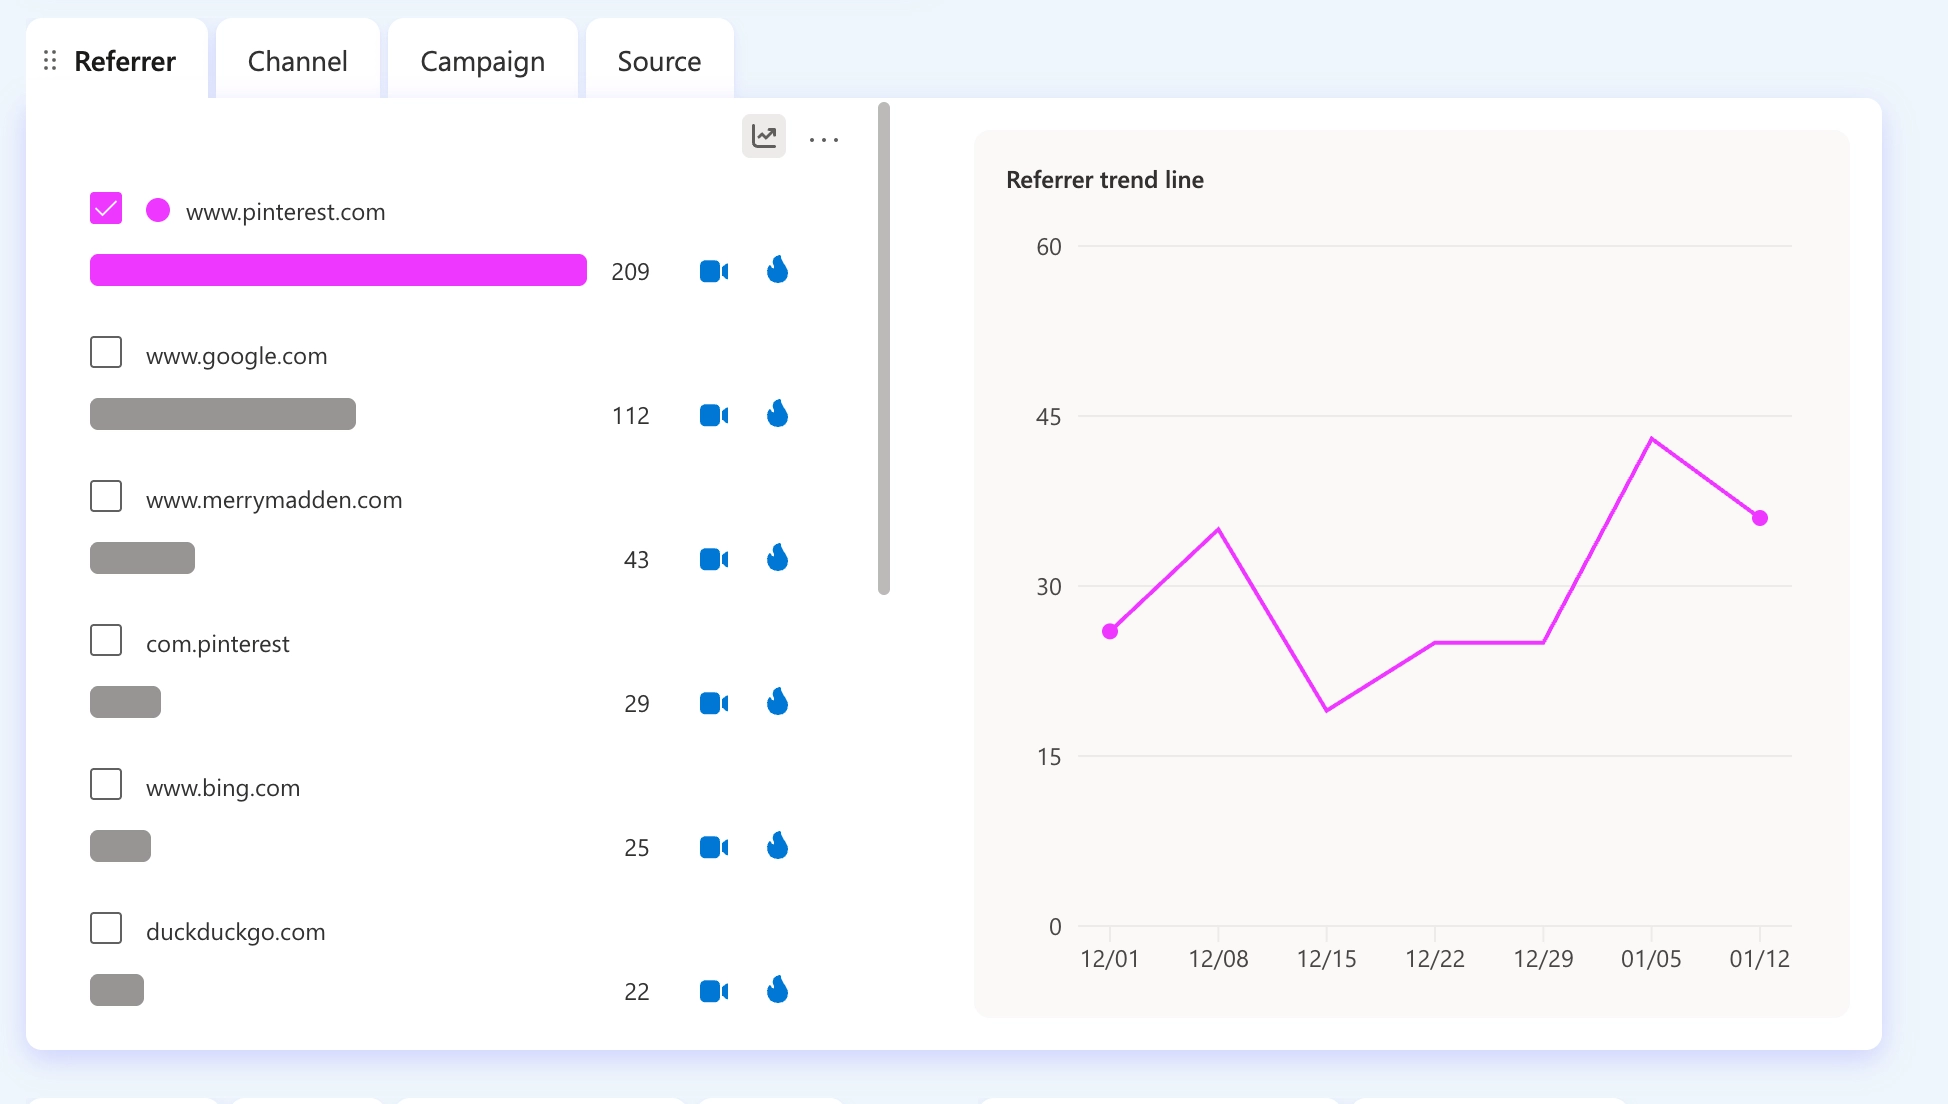This screenshot has height=1104, width=1948.
Task: View heatmaps for www.merrymadden.com referrer
Action: click(777, 558)
